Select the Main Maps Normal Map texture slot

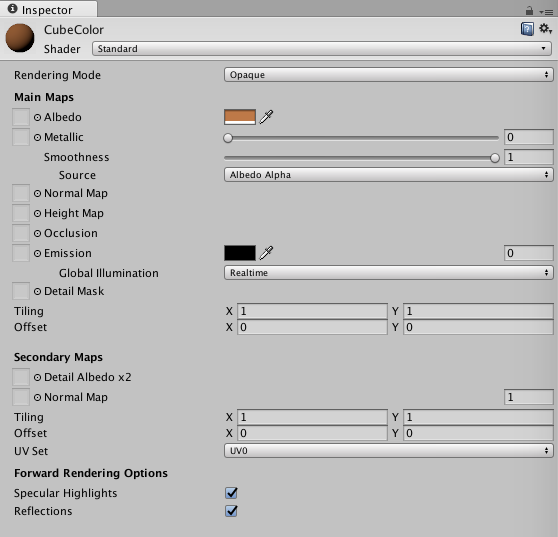pos(21,193)
